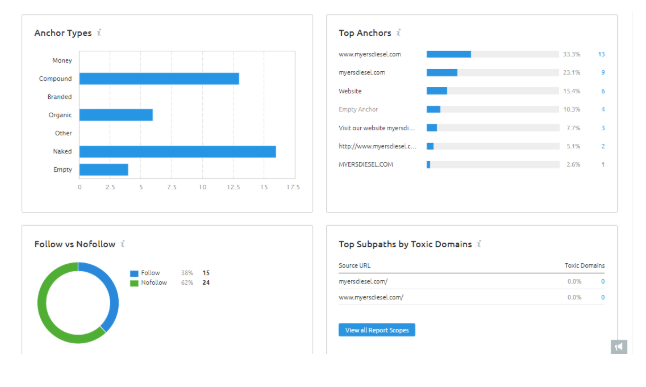The height and width of the screenshot is (387, 646).
Task: Click the myersdiesel.com 23.1% progress bar
Action: pos(493,73)
